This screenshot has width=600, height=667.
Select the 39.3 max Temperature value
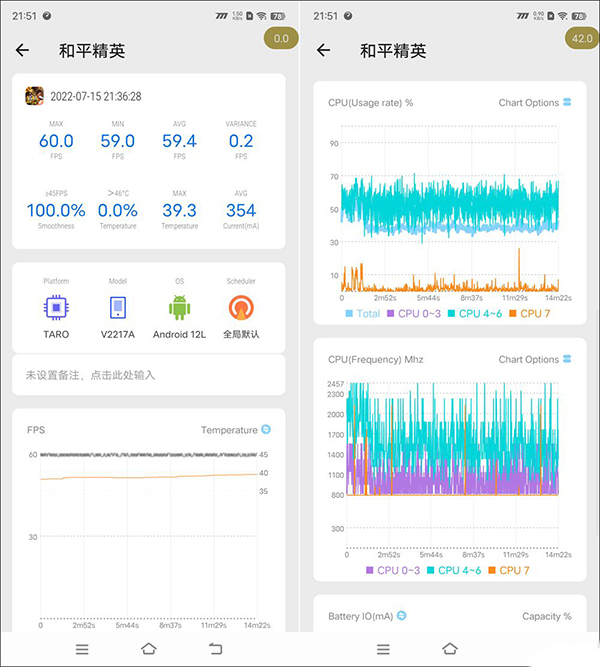pyautogui.click(x=179, y=210)
